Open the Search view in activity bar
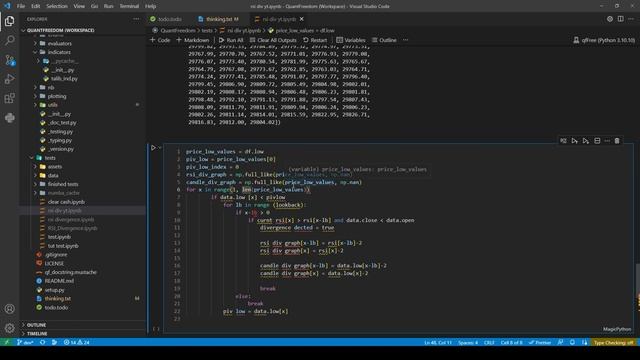Image resolution: width=640 pixels, height=360 pixels. click(9, 40)
